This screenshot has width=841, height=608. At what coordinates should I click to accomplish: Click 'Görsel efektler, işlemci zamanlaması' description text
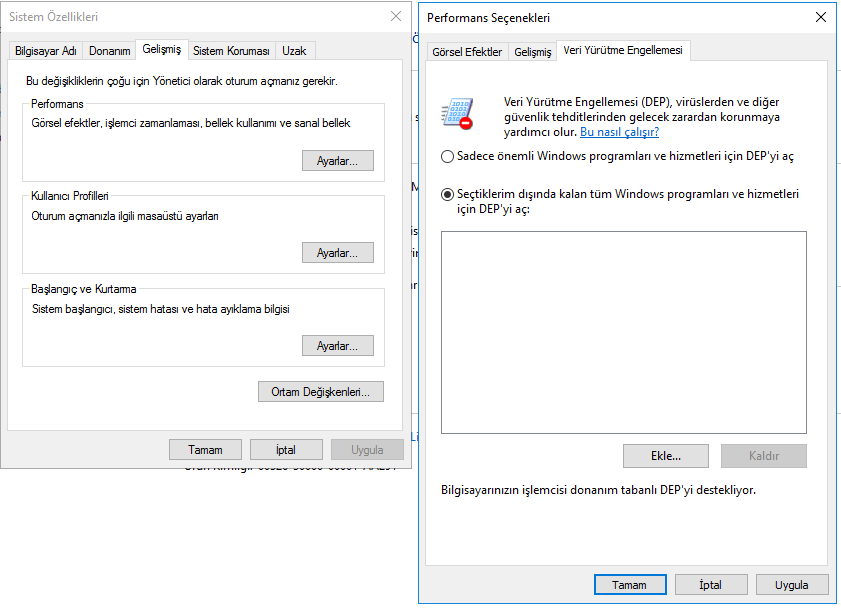191,123
